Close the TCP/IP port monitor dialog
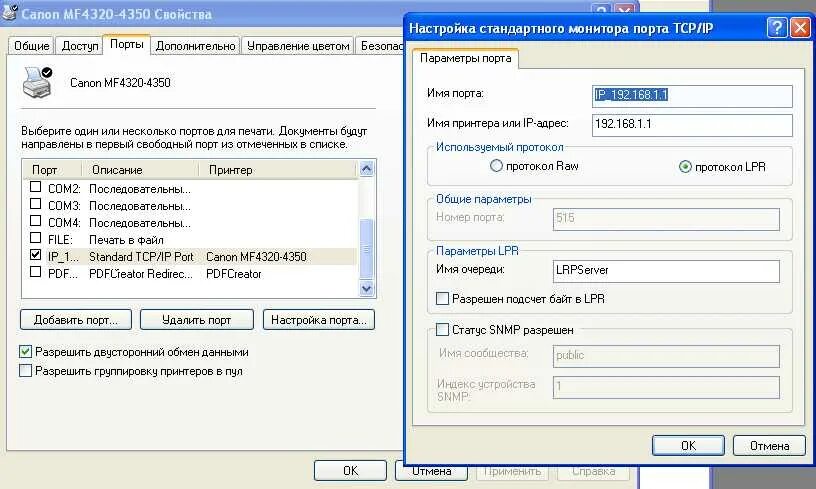 pos(799,27)
